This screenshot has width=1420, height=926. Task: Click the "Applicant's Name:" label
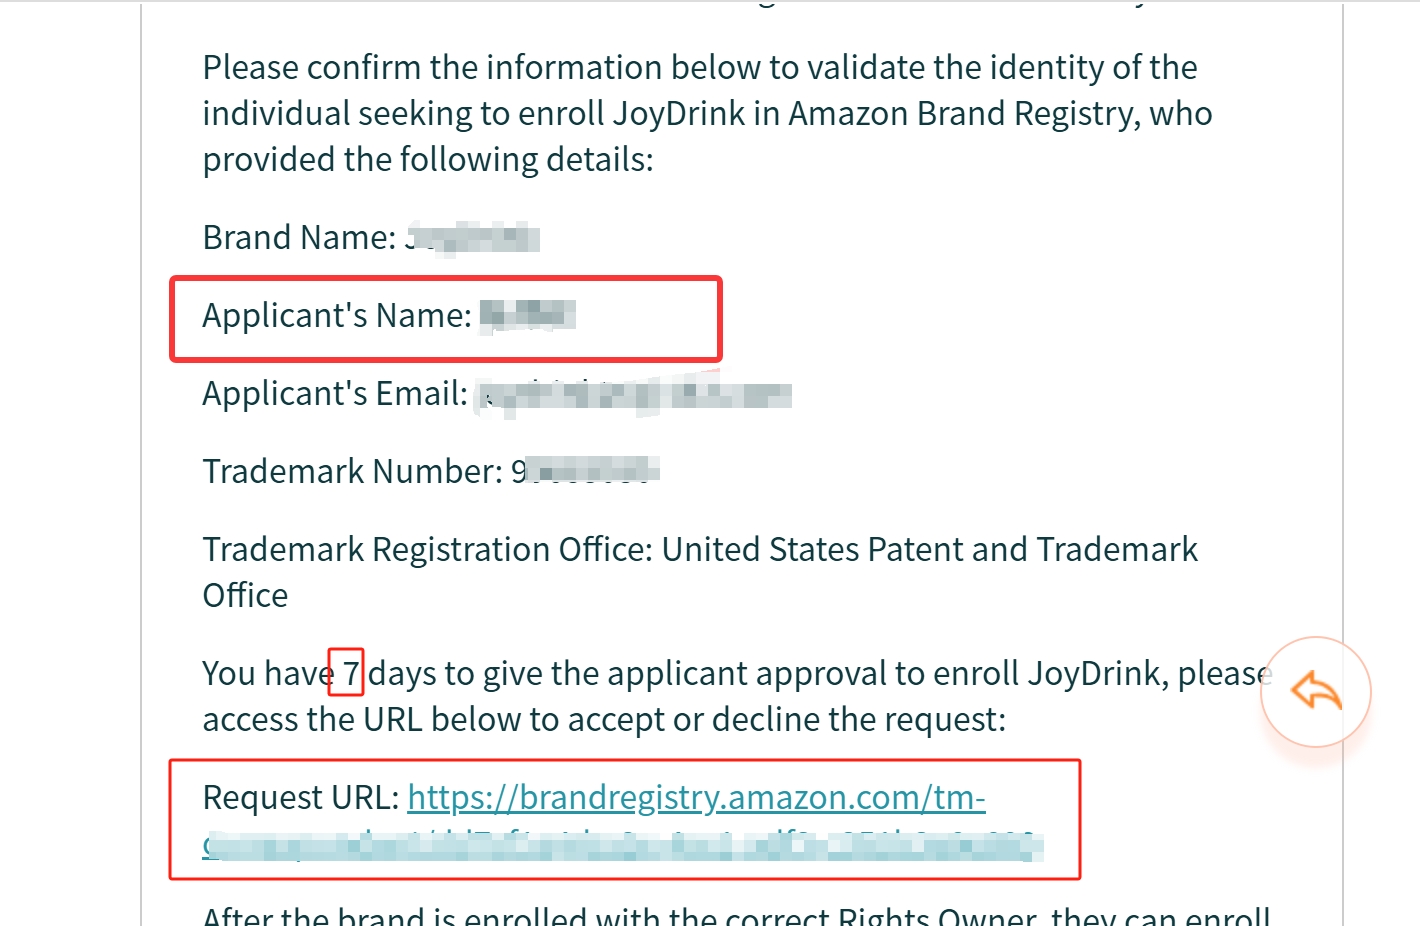click(x=336, y=316)
